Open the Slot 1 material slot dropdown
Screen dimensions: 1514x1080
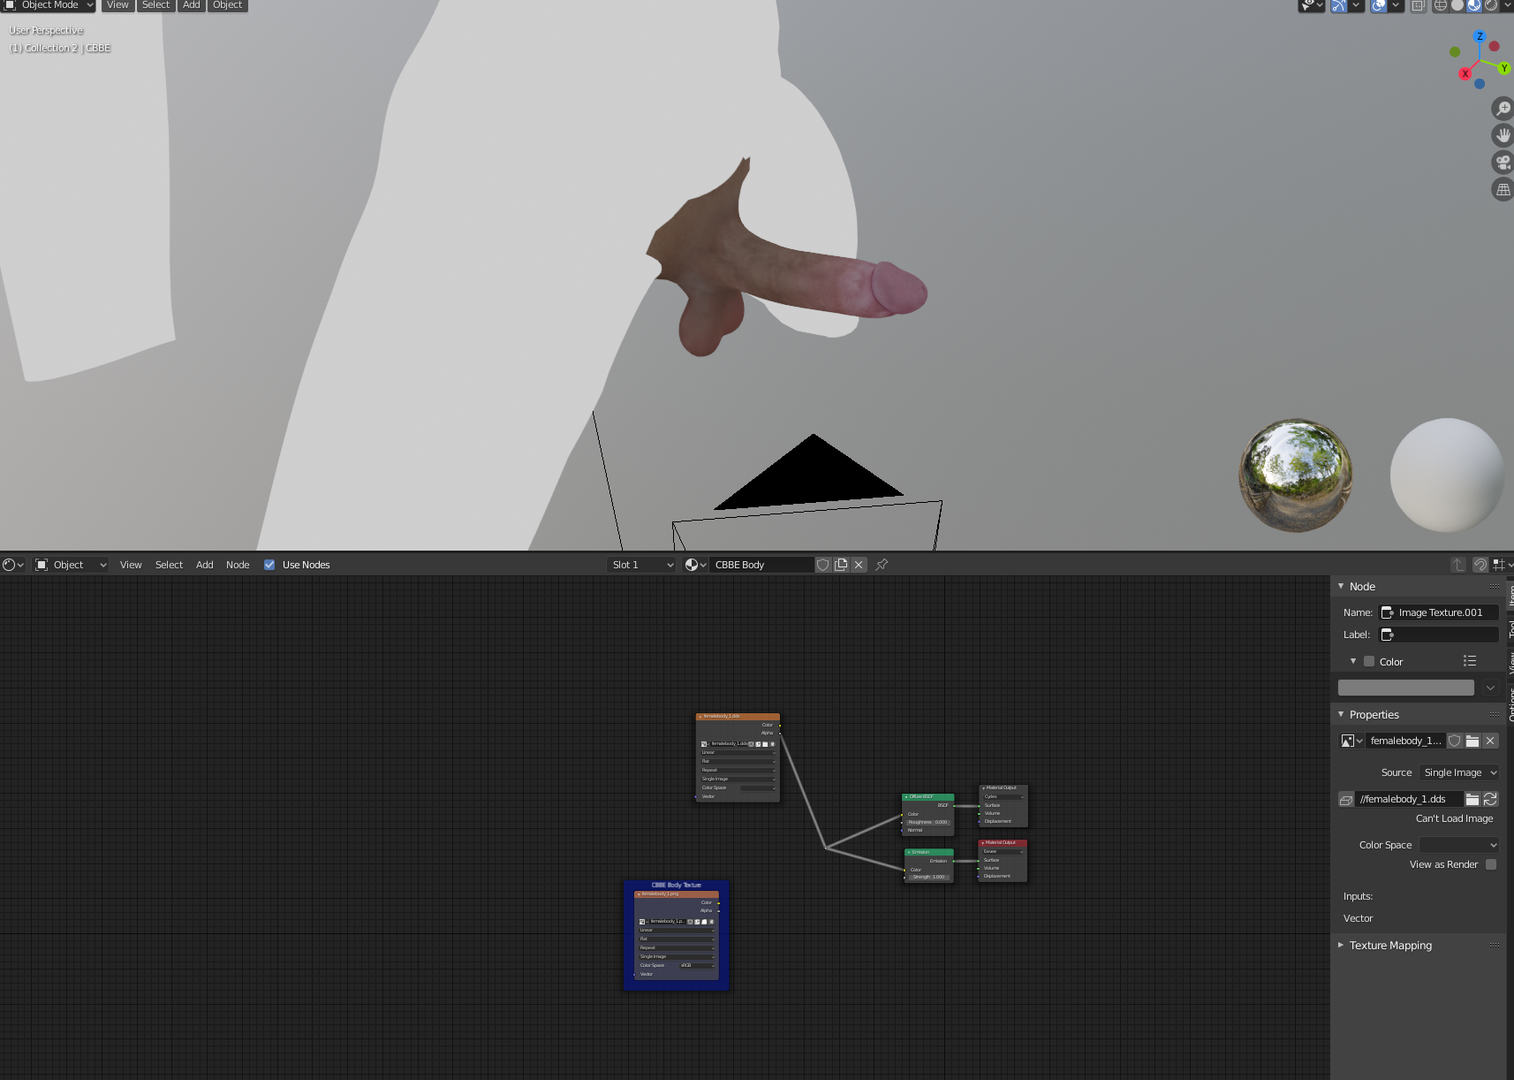[642, 565]
